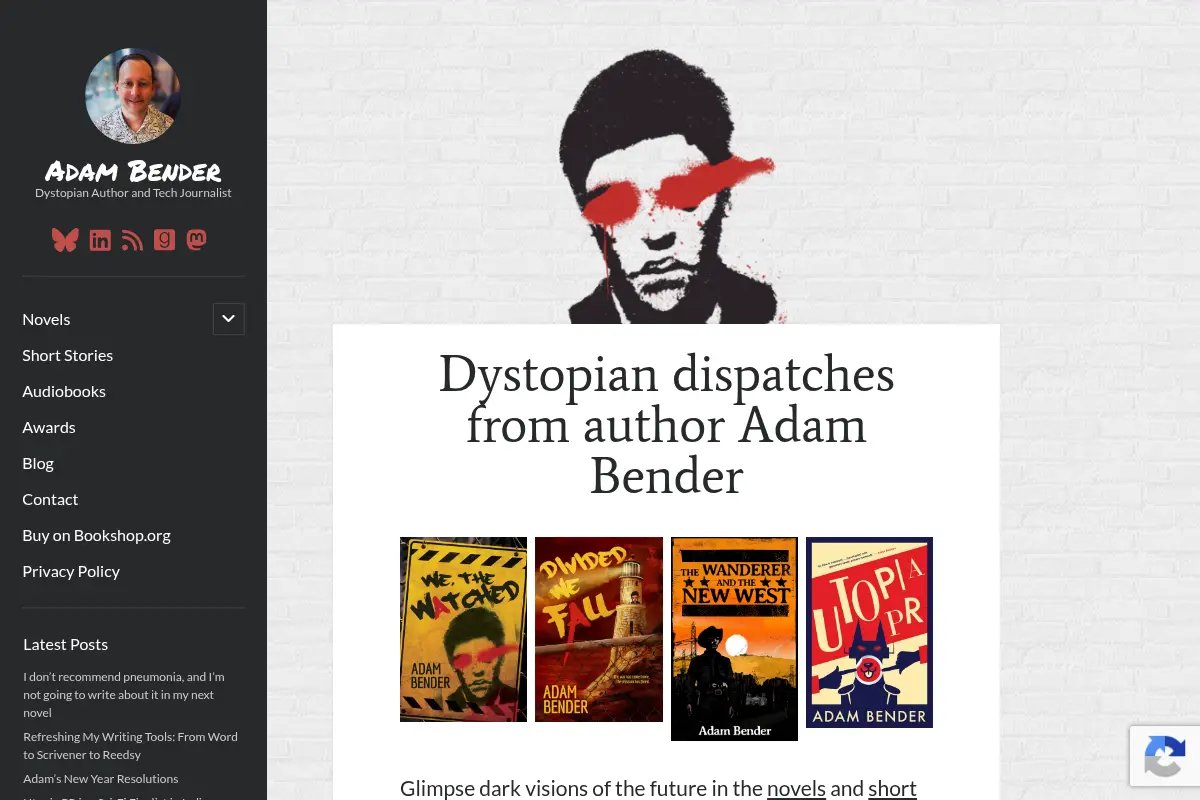Open the RSS feed icon
Viewport: 1200px width, 800px height.
coord(132,240)
